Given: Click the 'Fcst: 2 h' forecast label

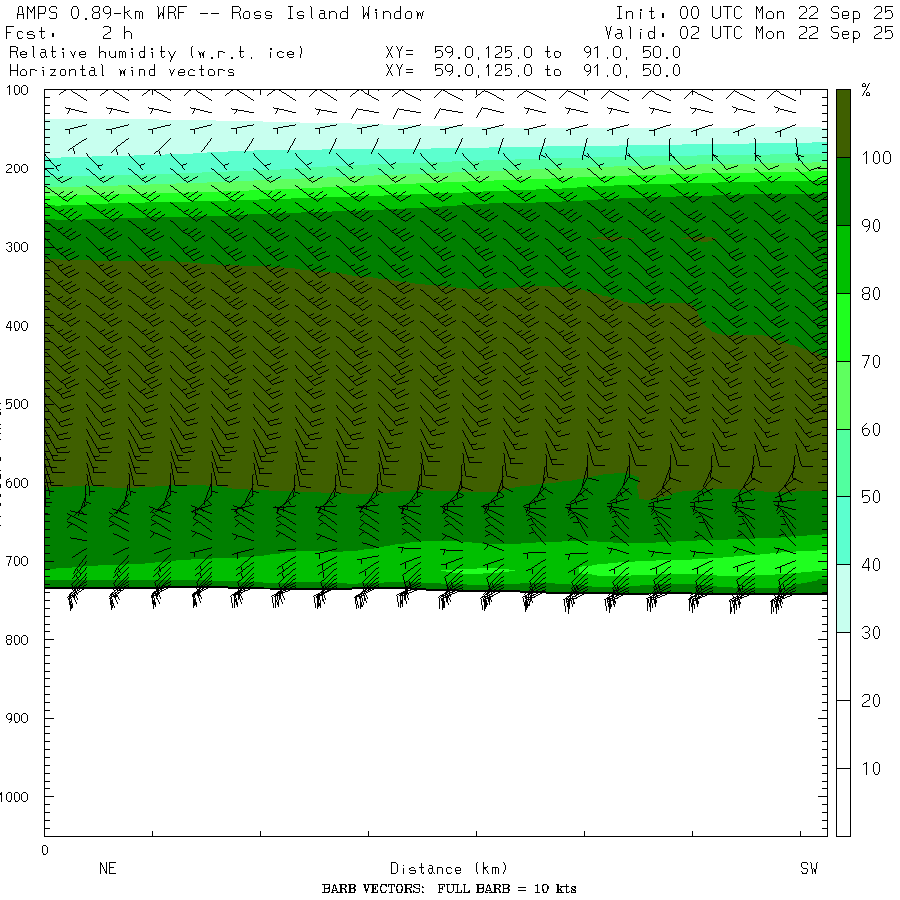Looking at the screenshot, I should pyautogui.click(x=69, y=33).
